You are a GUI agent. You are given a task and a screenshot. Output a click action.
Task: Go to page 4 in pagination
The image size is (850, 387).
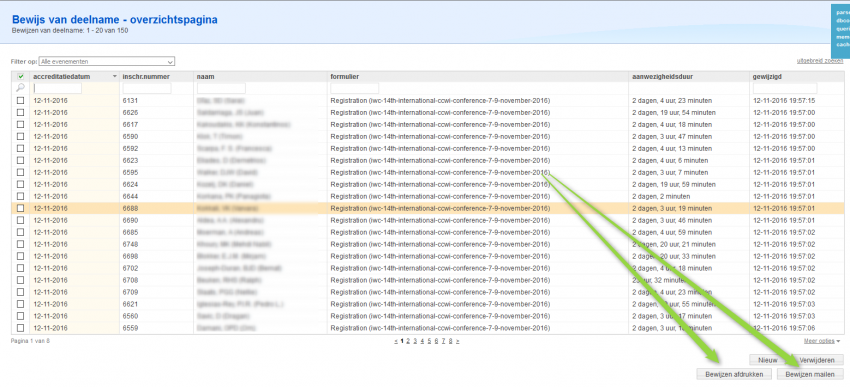coord(422,341)
